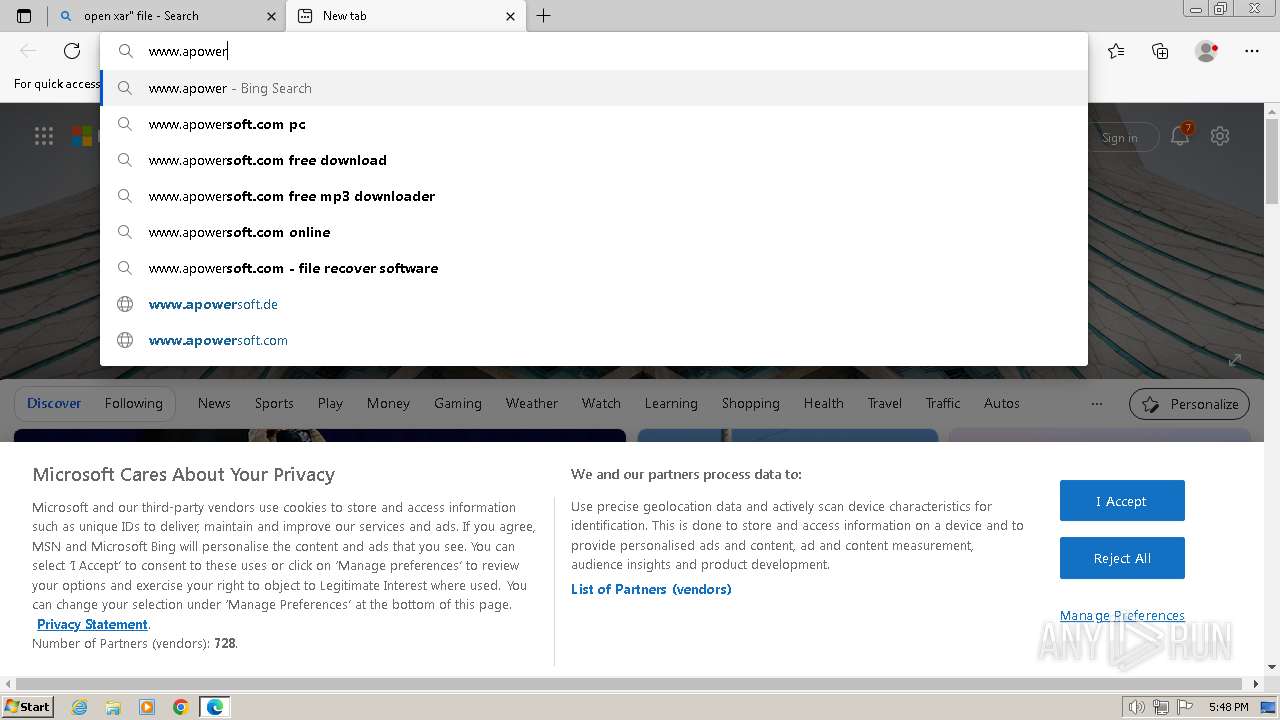Viewport: 1280px width, 720px height.
Task: Open List of Partners (vendors) link
Action: 651,589
